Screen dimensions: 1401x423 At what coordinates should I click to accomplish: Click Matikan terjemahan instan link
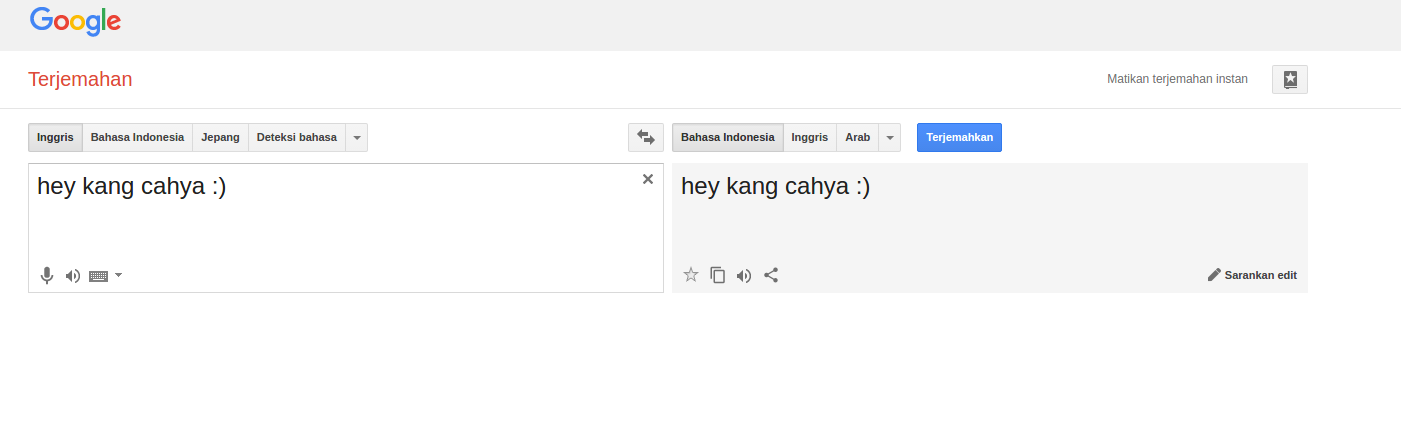[x=1177, y=80]
